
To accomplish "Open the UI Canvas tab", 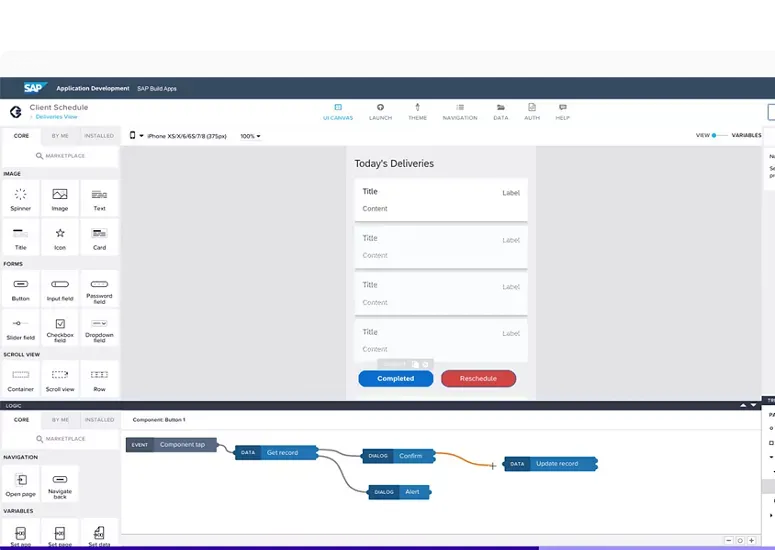I will [338, 112].
